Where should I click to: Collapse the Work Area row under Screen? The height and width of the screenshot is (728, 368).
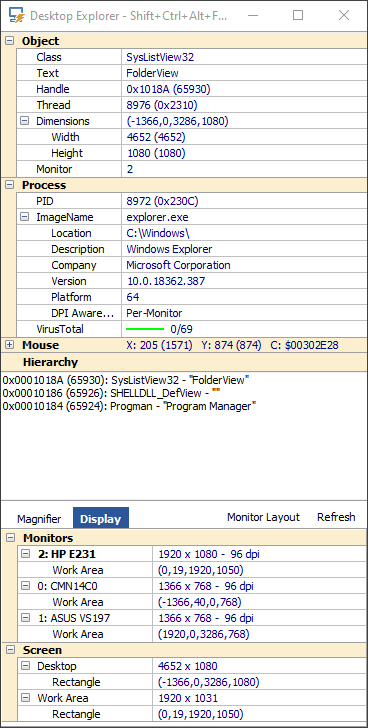click(x=25, y=698)
